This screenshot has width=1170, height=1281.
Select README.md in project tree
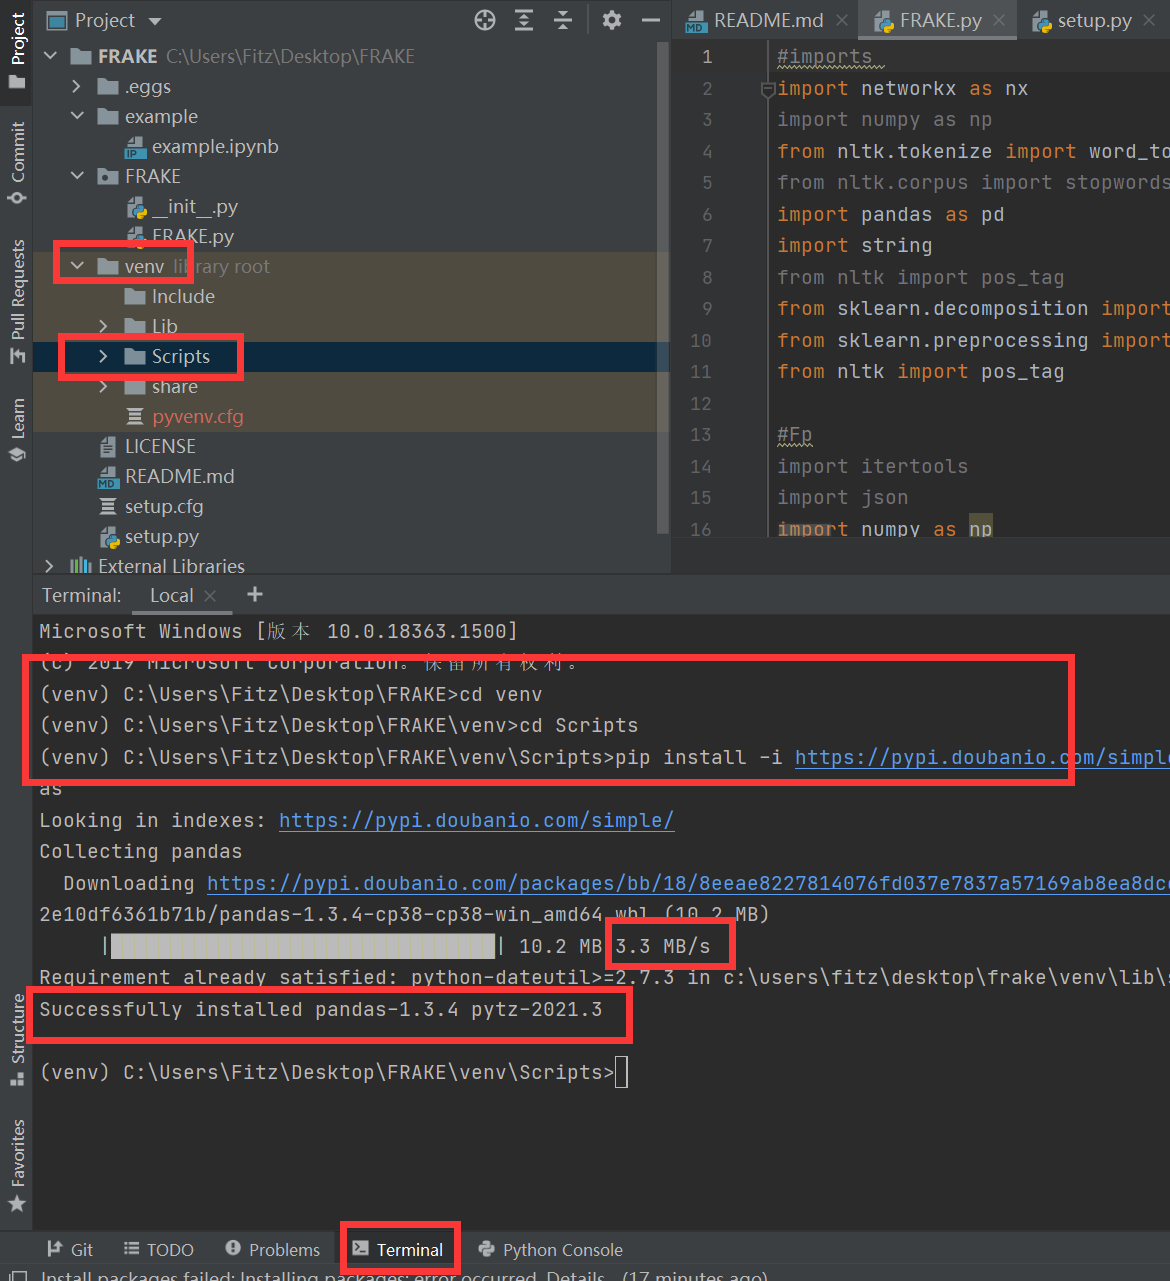(166, 476)
